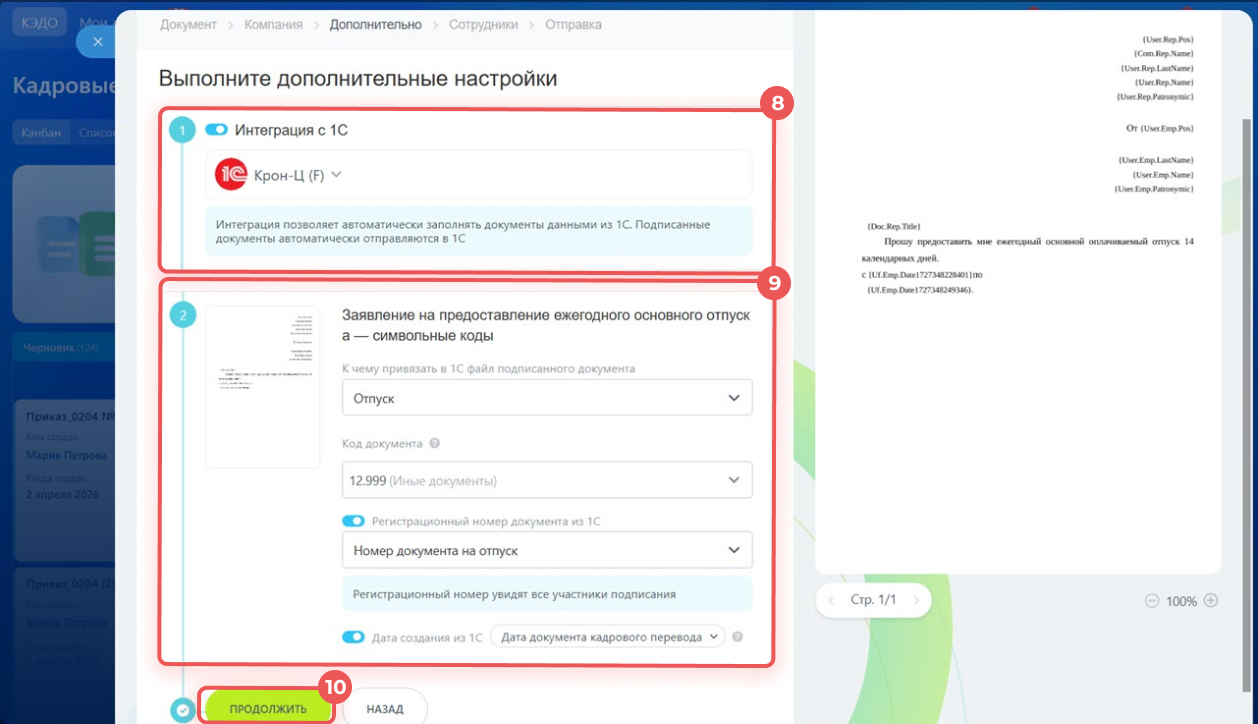Turn off Дата создания из 1С toggle
The image size is (1258, 724).
pyautogui.click(x=353, y=637)
